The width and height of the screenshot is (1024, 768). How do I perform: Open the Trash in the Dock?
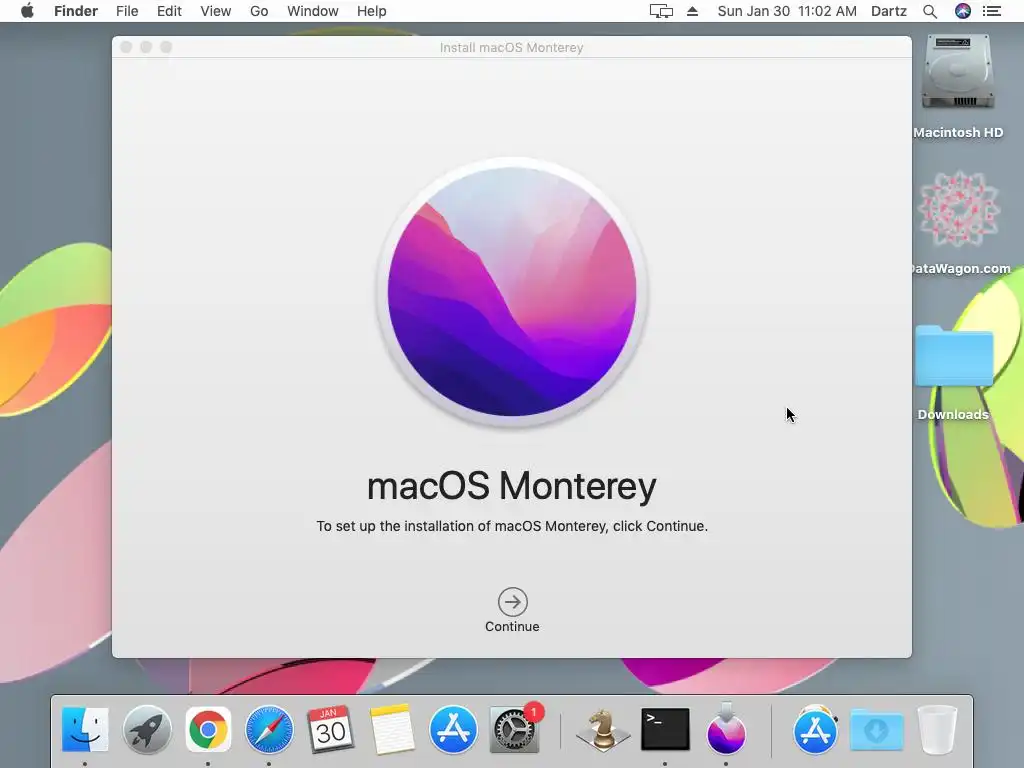(x=938, y=729)
